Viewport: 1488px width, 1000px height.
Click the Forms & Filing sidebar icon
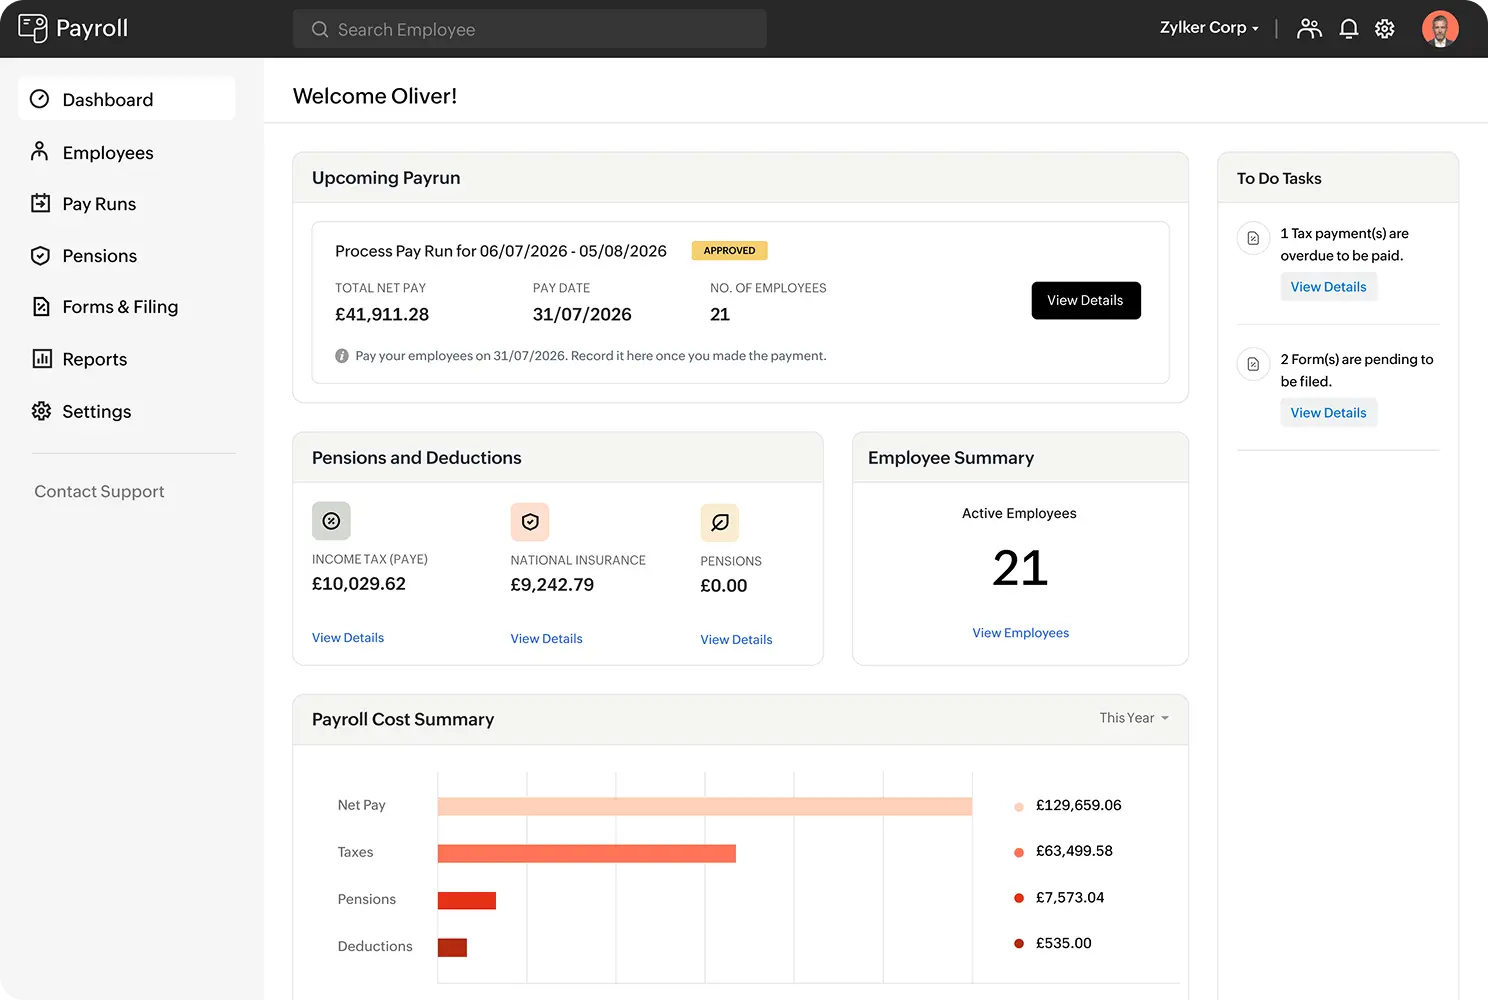[41, 307]
